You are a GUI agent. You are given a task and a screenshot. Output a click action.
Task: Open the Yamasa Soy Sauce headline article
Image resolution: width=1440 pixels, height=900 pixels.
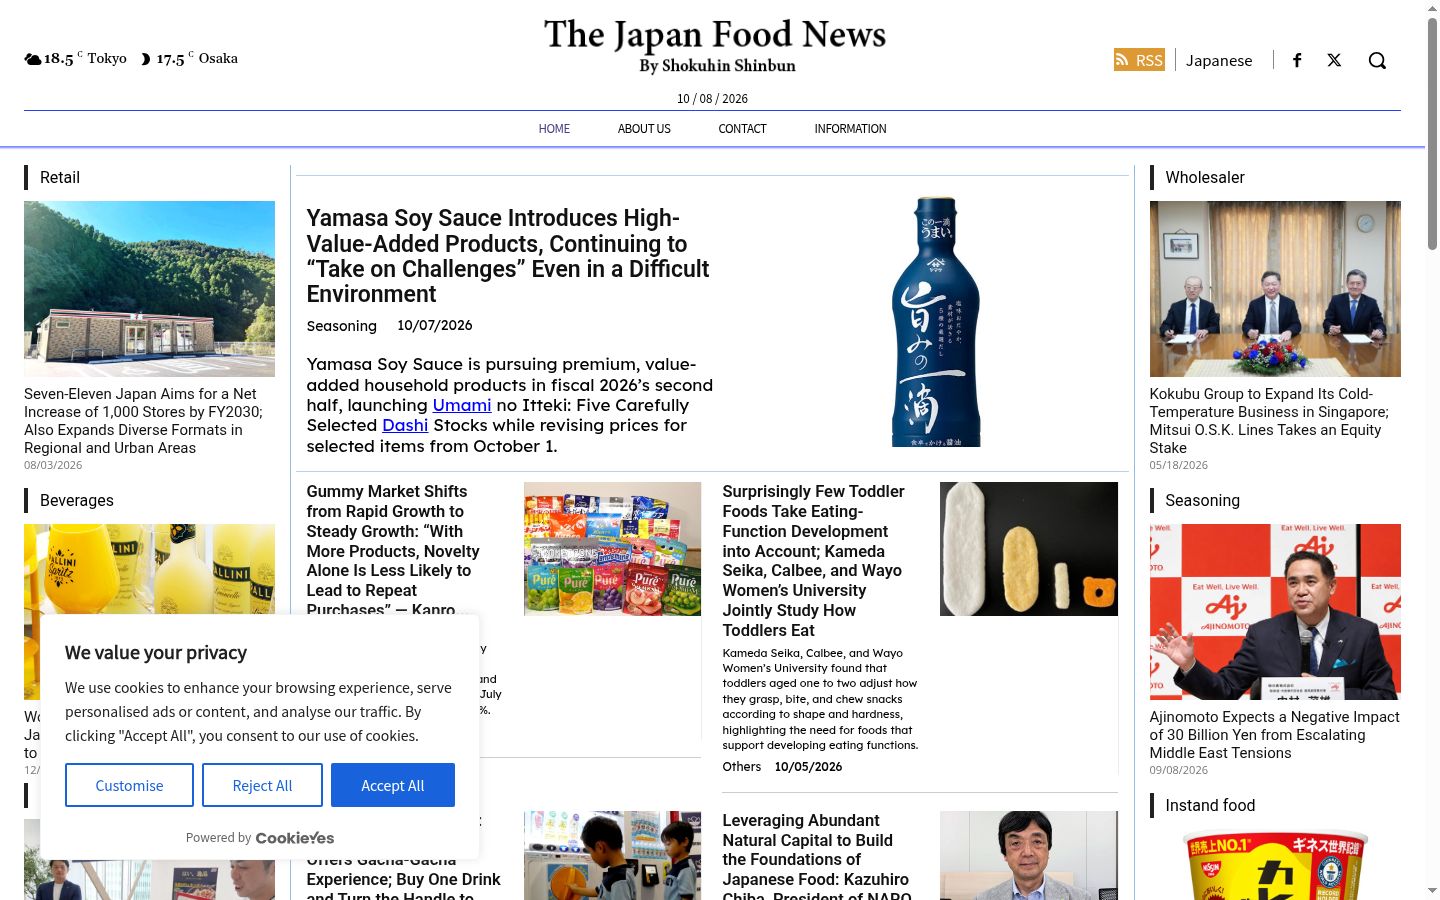point(508,256)
